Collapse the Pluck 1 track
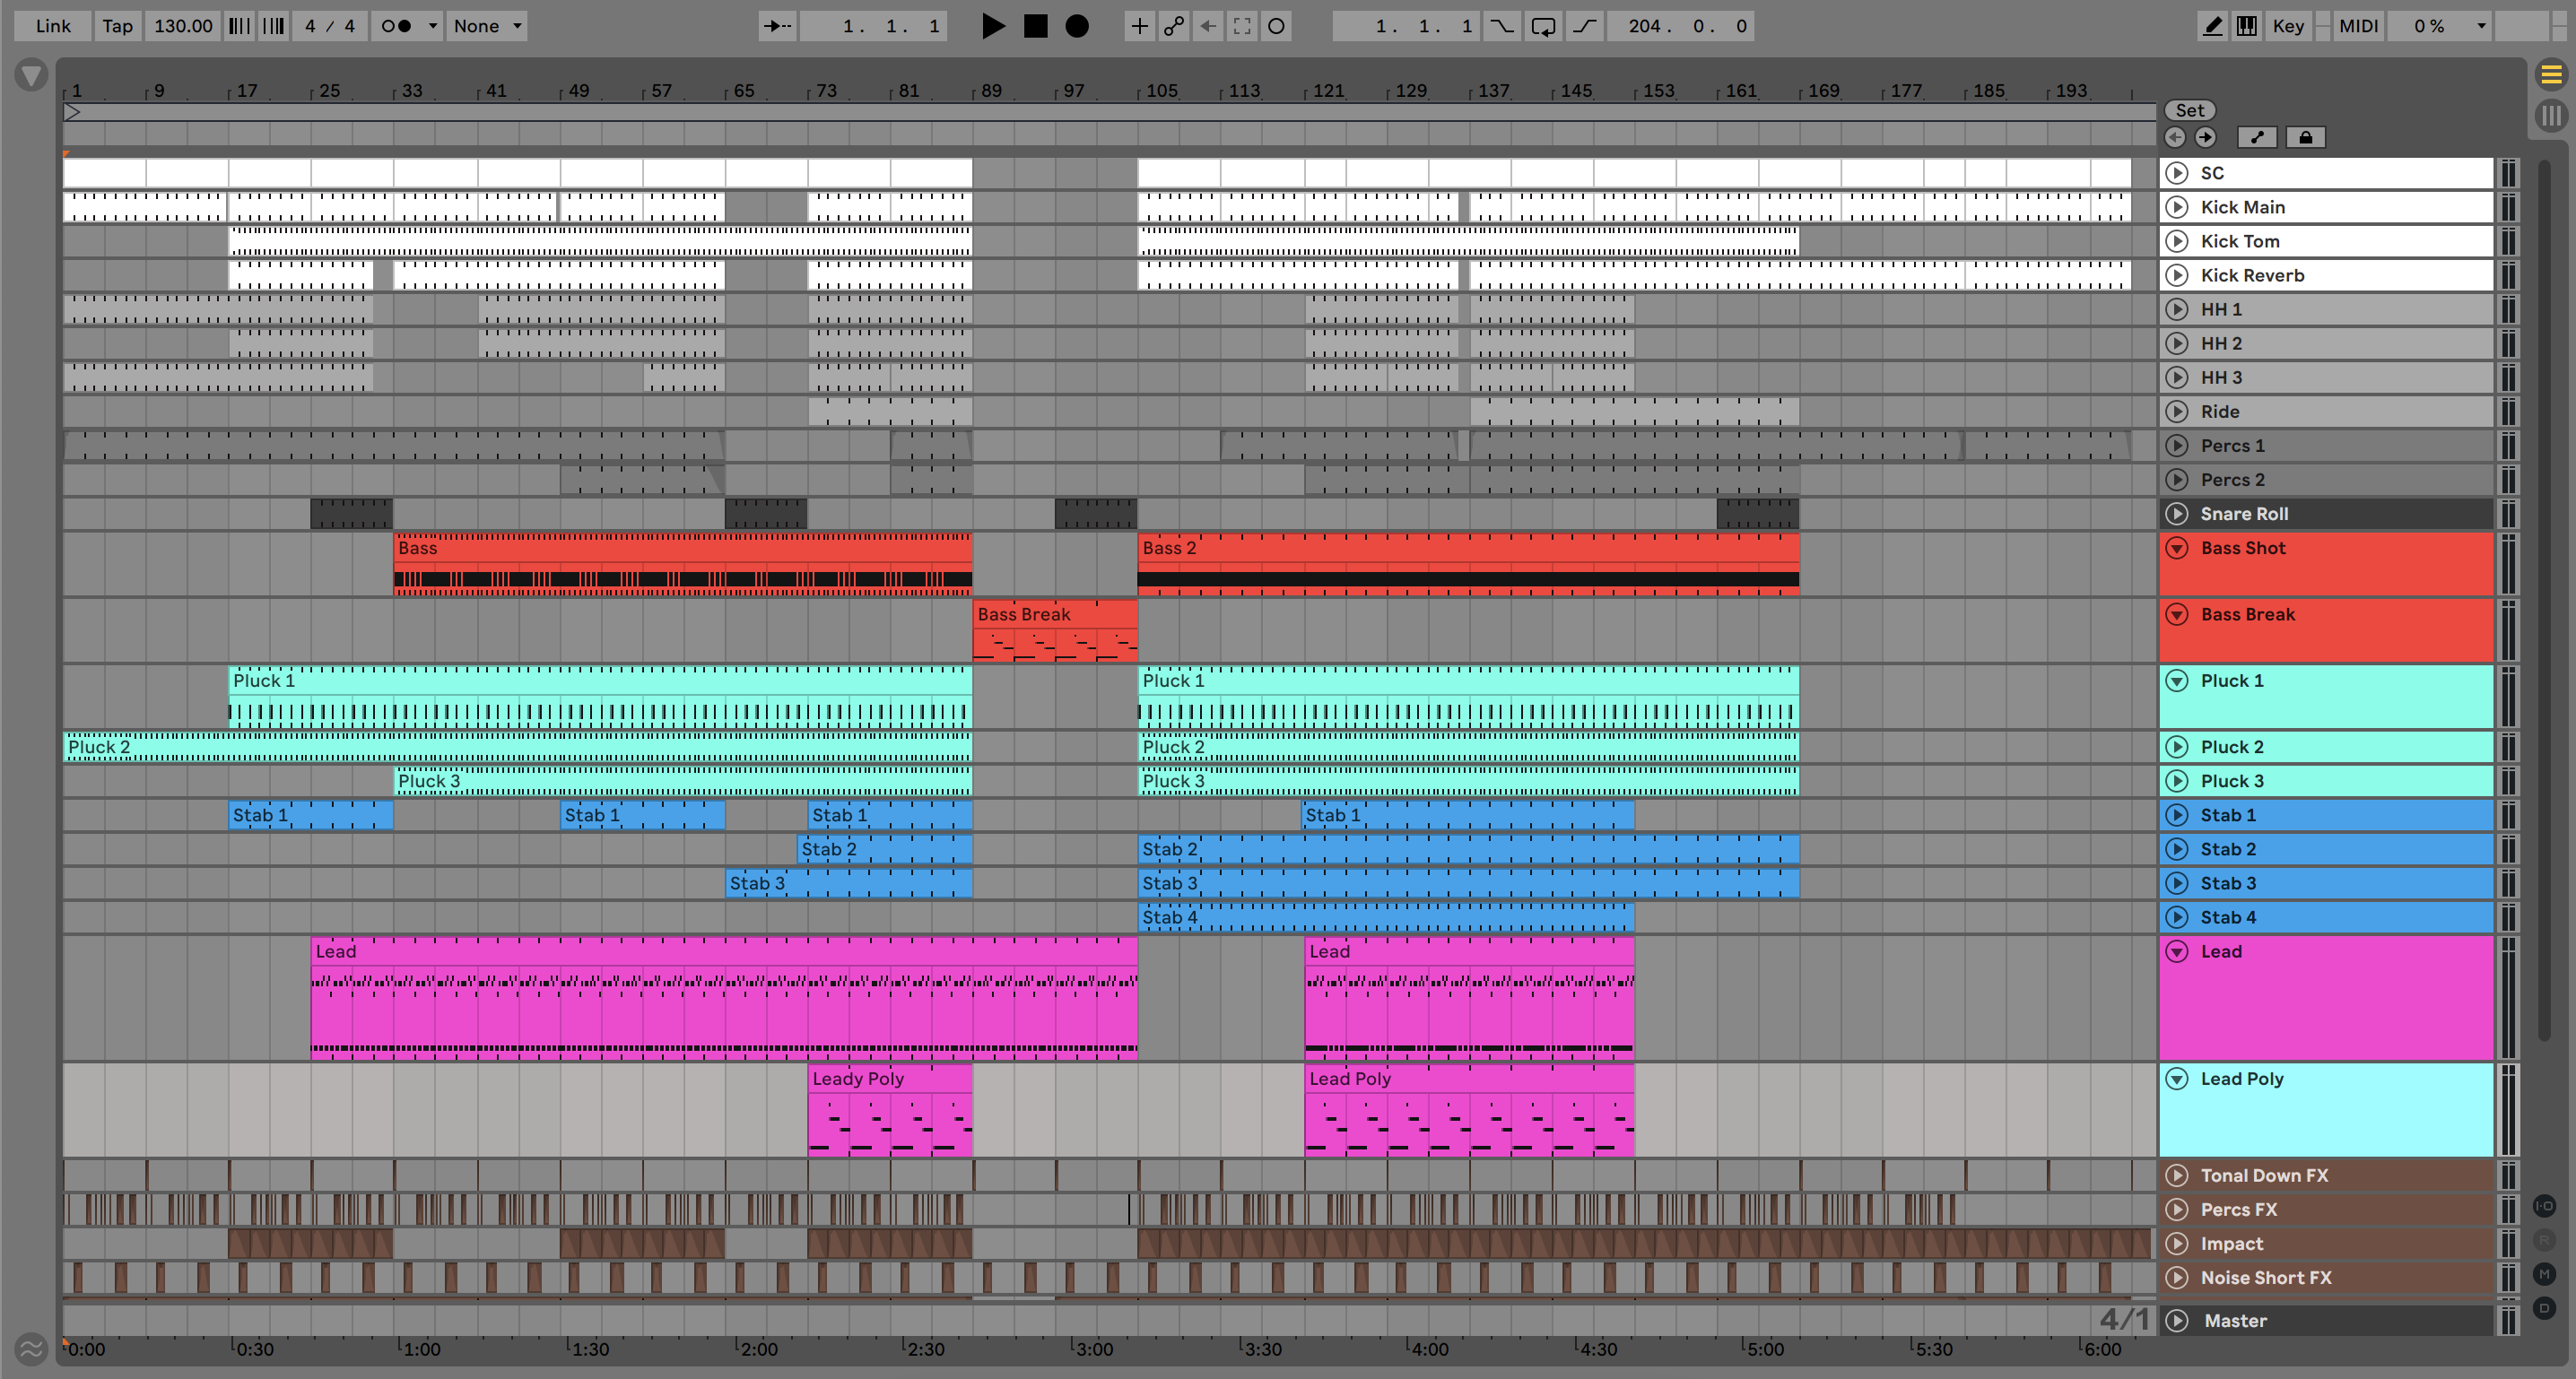2576x1379 pixels. click(2177, 681)
